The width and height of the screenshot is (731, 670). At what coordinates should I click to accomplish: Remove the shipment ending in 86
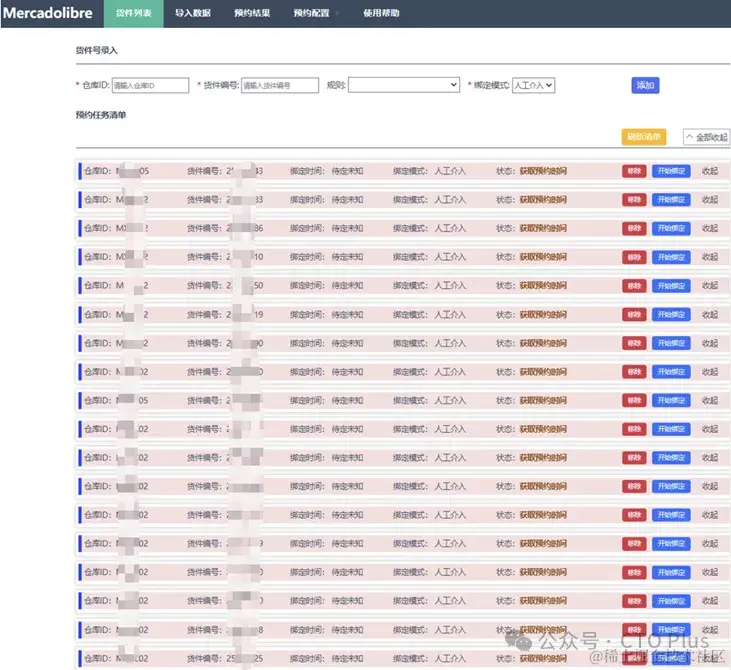click(634, 228)
